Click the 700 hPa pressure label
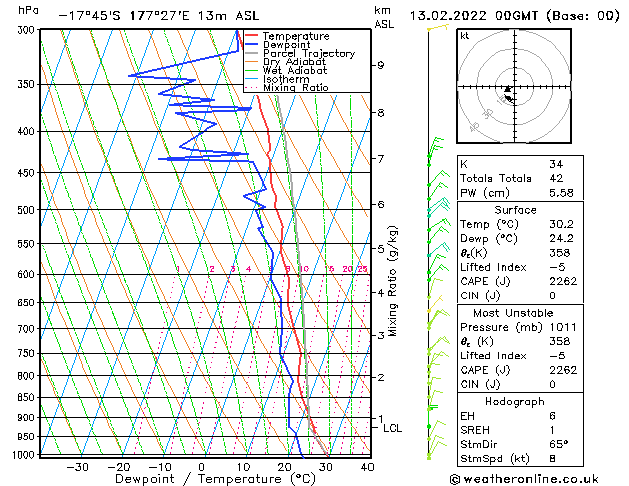Viewport: 629px width, 486px height. pyautogui.click(x=26, y=329)
